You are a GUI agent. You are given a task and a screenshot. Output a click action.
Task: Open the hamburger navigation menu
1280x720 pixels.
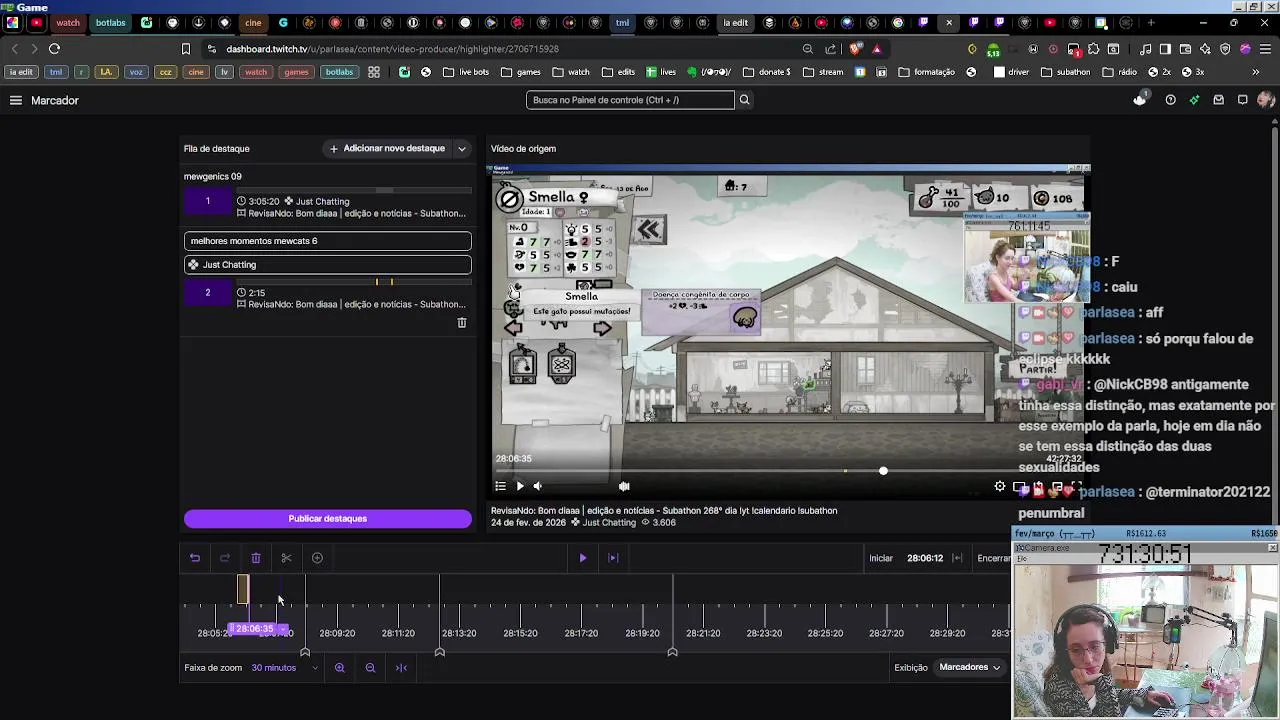(x=15, y=100)
